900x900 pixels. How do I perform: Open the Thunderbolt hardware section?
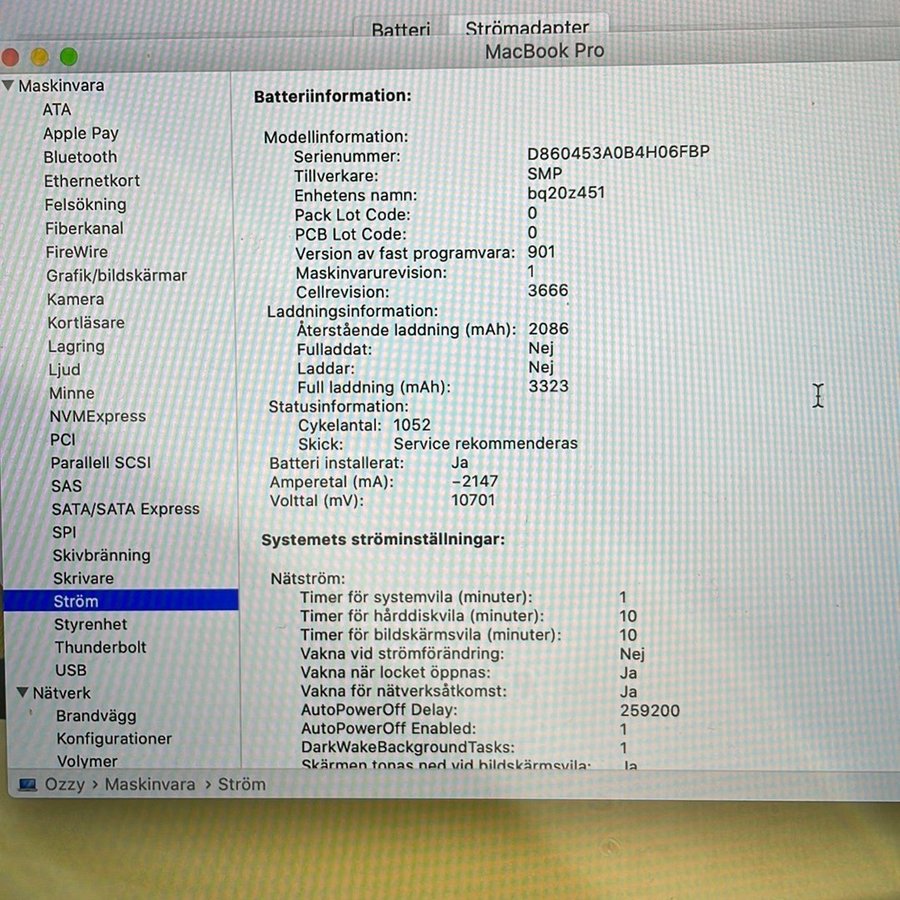pos(100,647)
